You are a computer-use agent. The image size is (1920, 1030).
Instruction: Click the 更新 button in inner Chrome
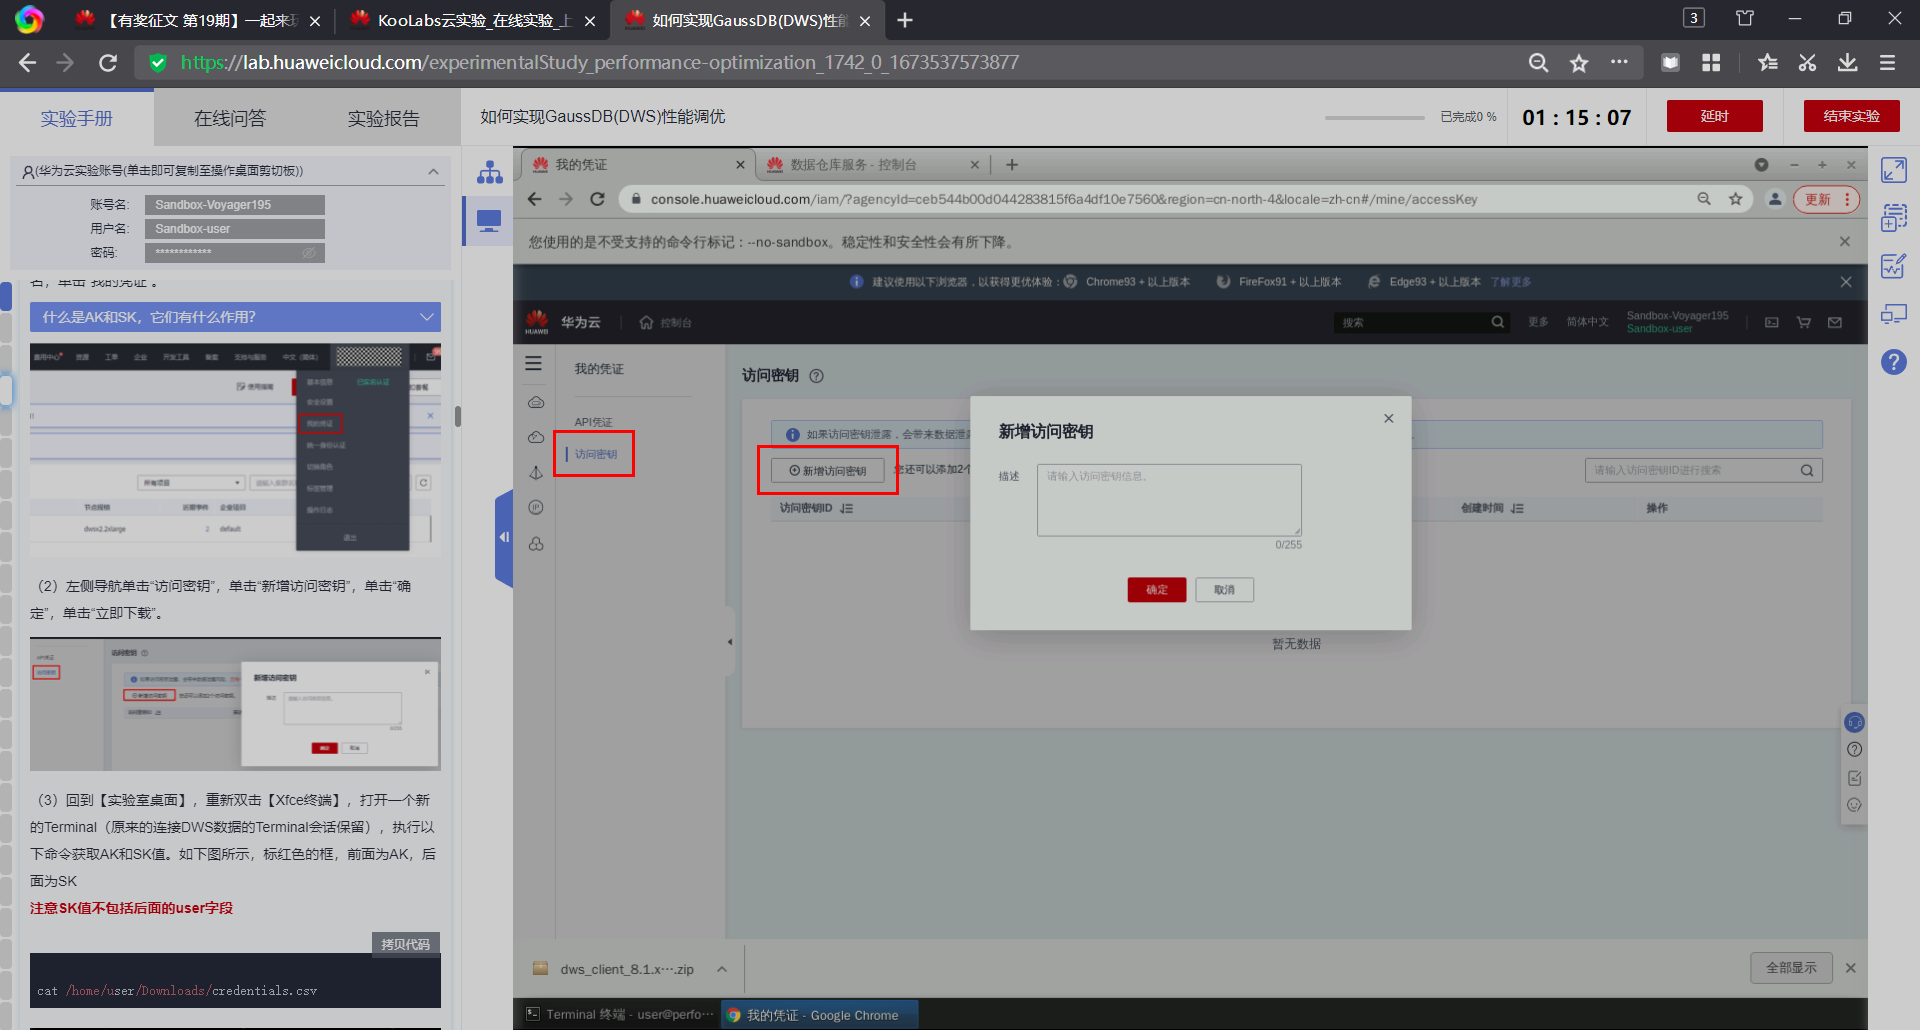[1826, 199]
